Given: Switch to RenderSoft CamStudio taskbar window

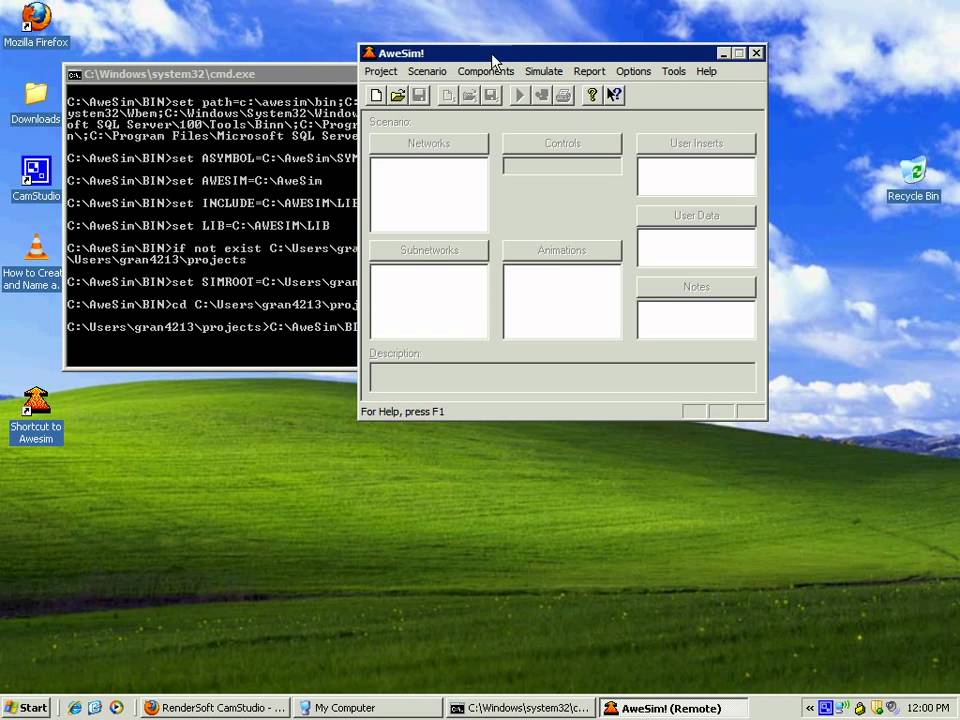Looking at the screenshot, I should click(x=216, y=708).
